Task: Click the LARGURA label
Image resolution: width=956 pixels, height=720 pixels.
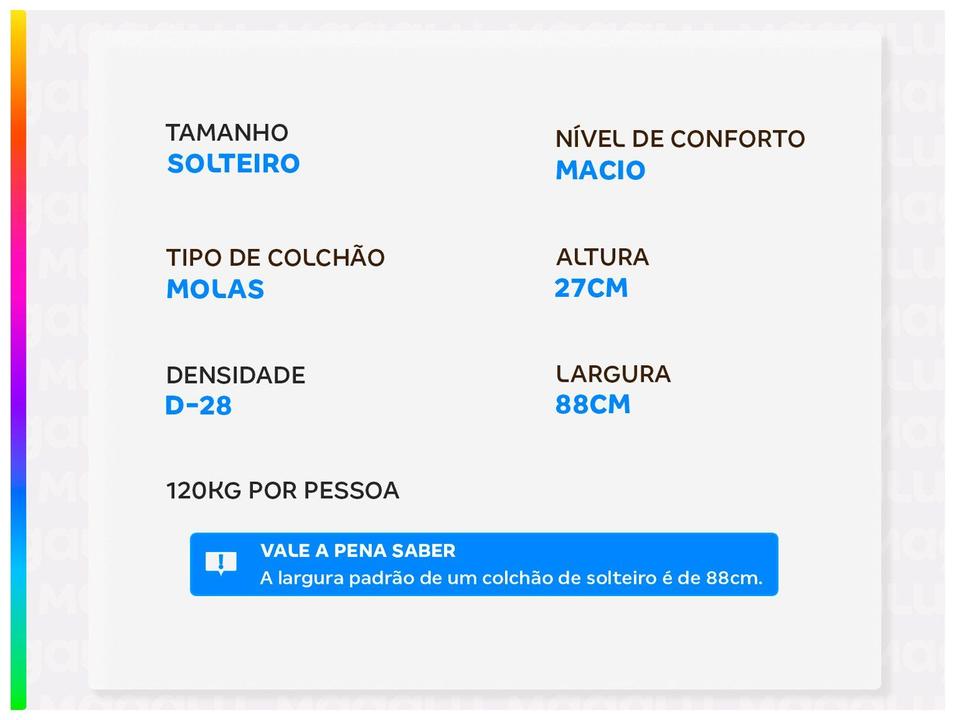Action: coord(613,374)
